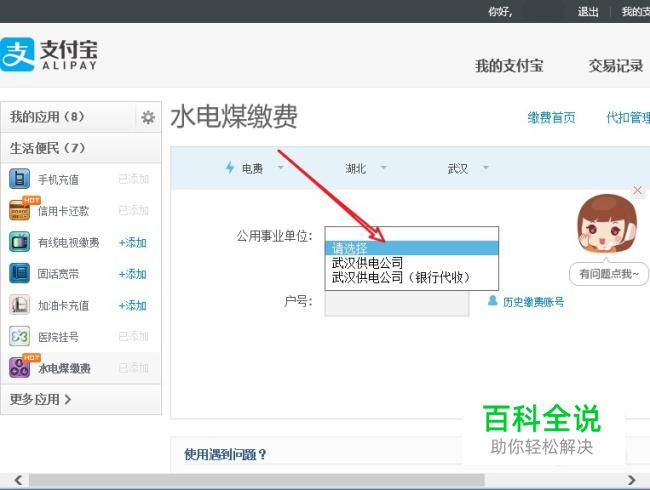Close the help assistant popup
The image size is (650, 490).
click(638, 190)
